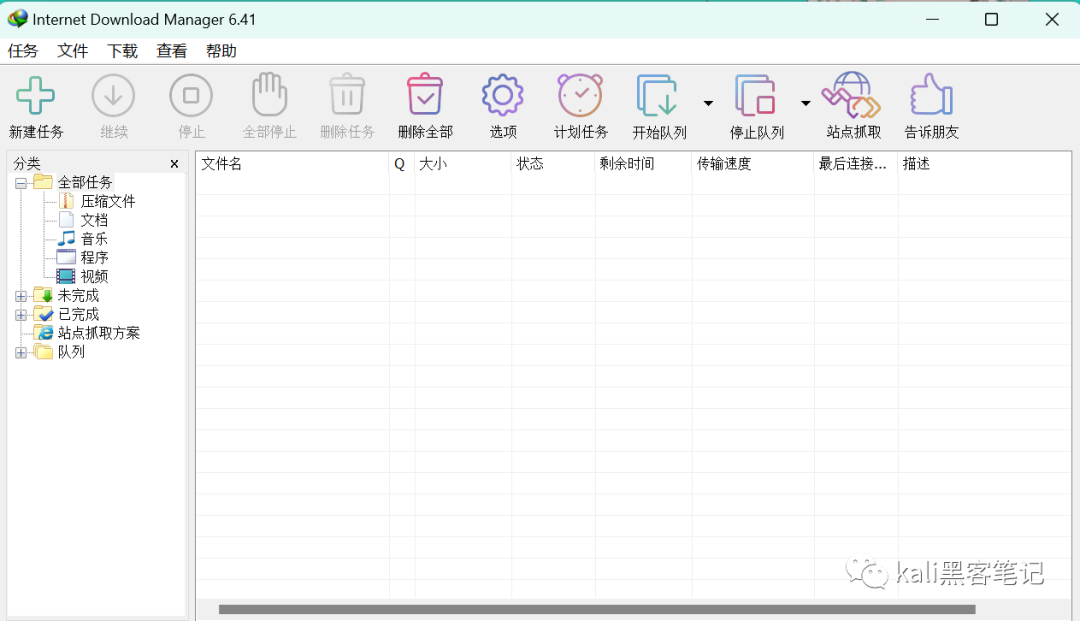This screenshot has height=621, width=1080.
Task: Maximize the Internet Download Manager window
Action: [x=991, y=19]
